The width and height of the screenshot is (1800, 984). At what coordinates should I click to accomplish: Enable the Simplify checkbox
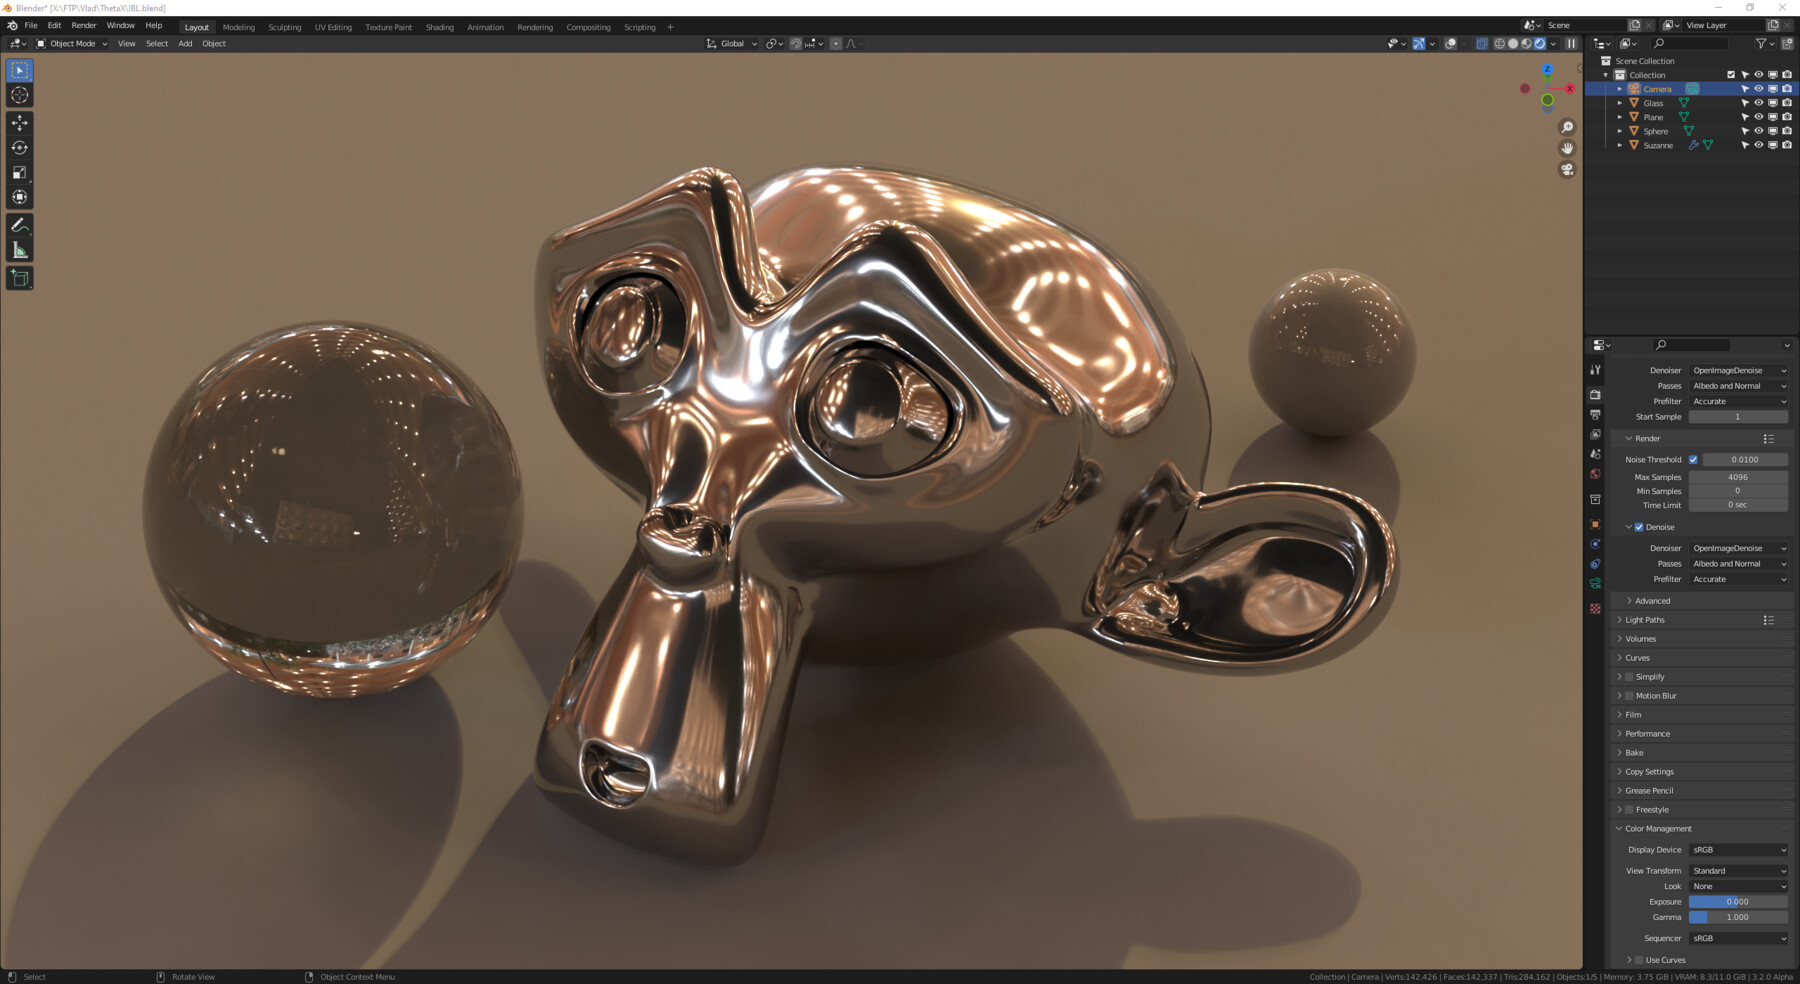coord(1629,677)
